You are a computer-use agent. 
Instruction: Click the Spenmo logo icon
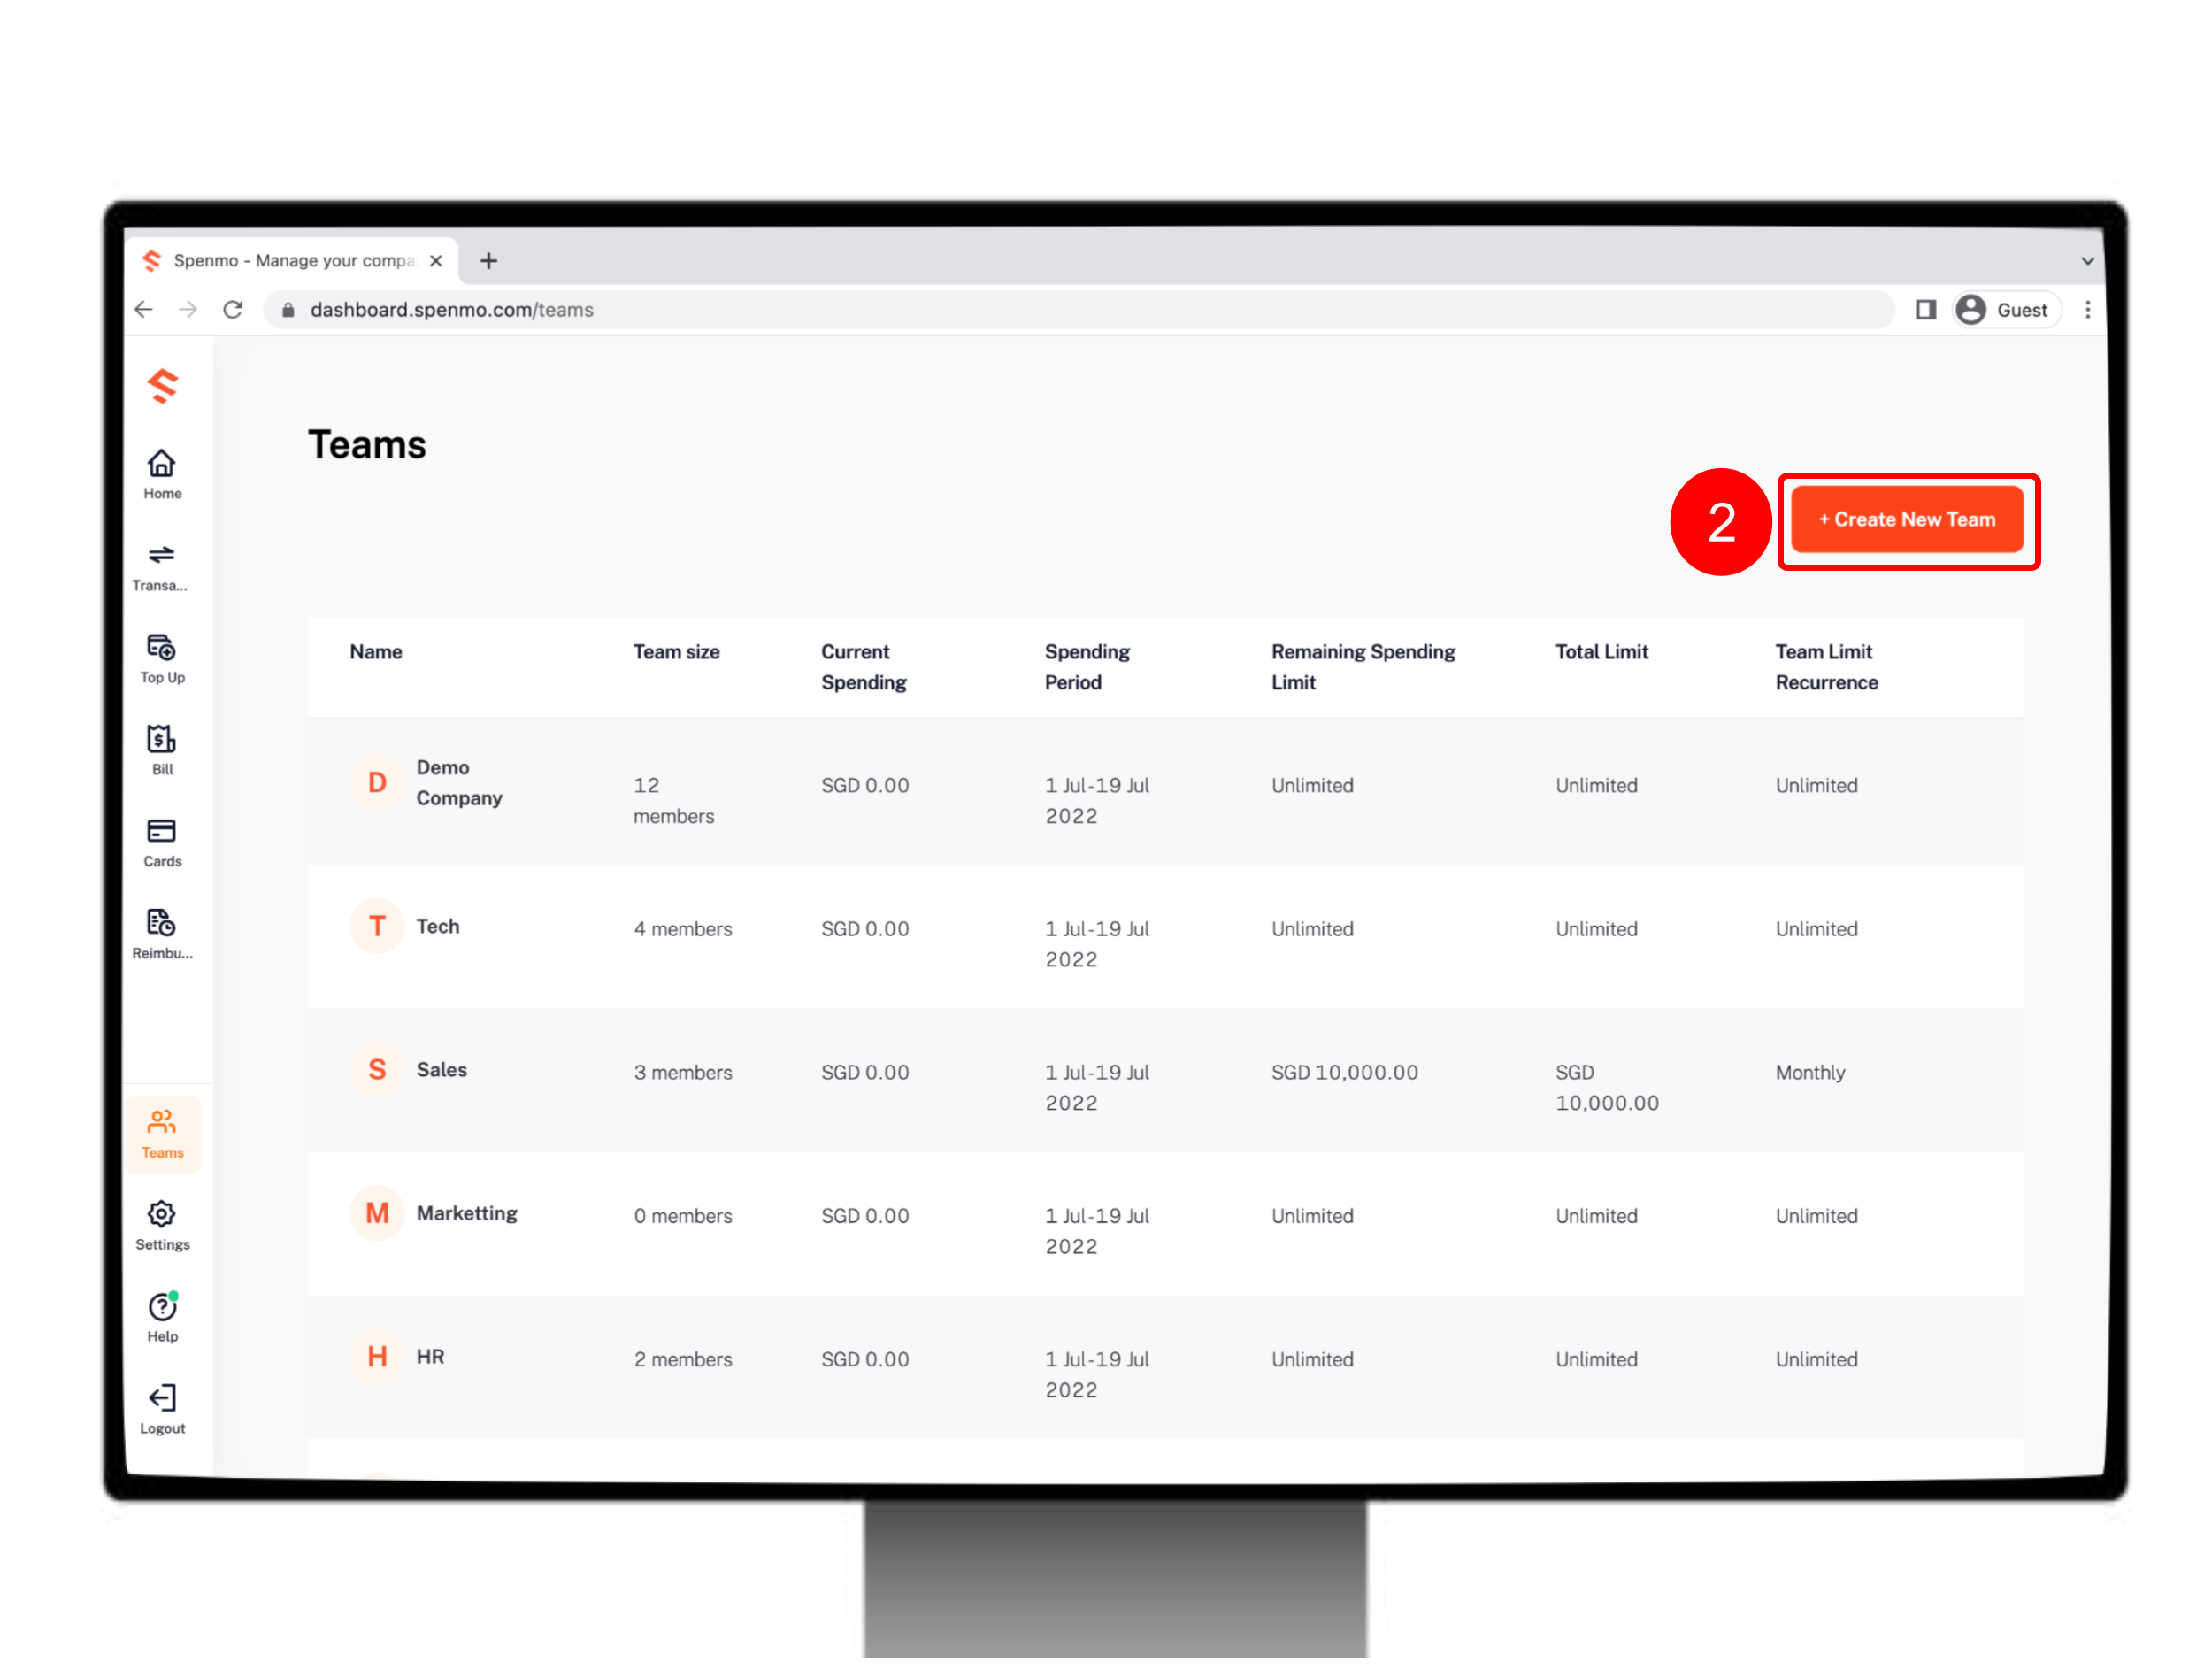point(161,386)
